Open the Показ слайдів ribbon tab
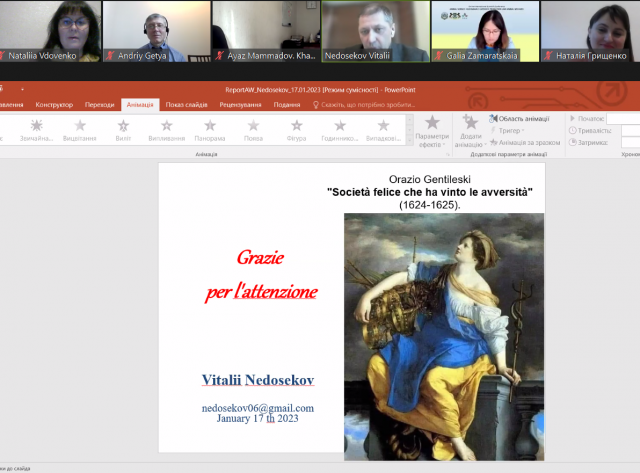Screen dimensions: 640x473 (187, 105)
